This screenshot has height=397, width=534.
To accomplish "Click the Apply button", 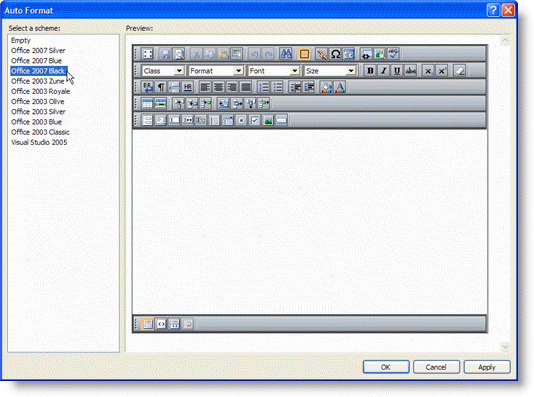I will (487, 367).
